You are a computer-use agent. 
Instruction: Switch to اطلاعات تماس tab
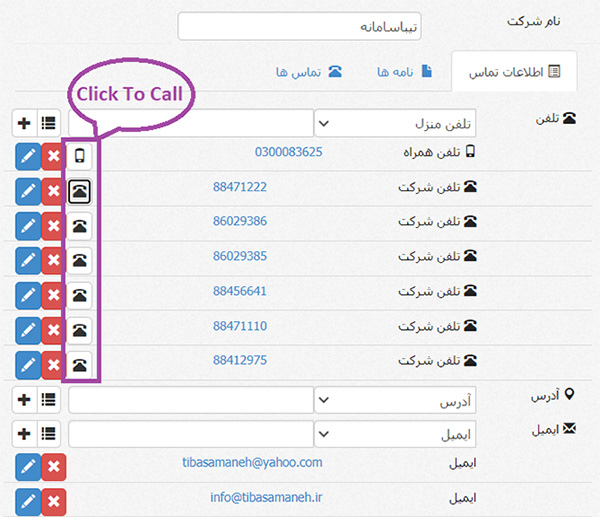[514, 72]
